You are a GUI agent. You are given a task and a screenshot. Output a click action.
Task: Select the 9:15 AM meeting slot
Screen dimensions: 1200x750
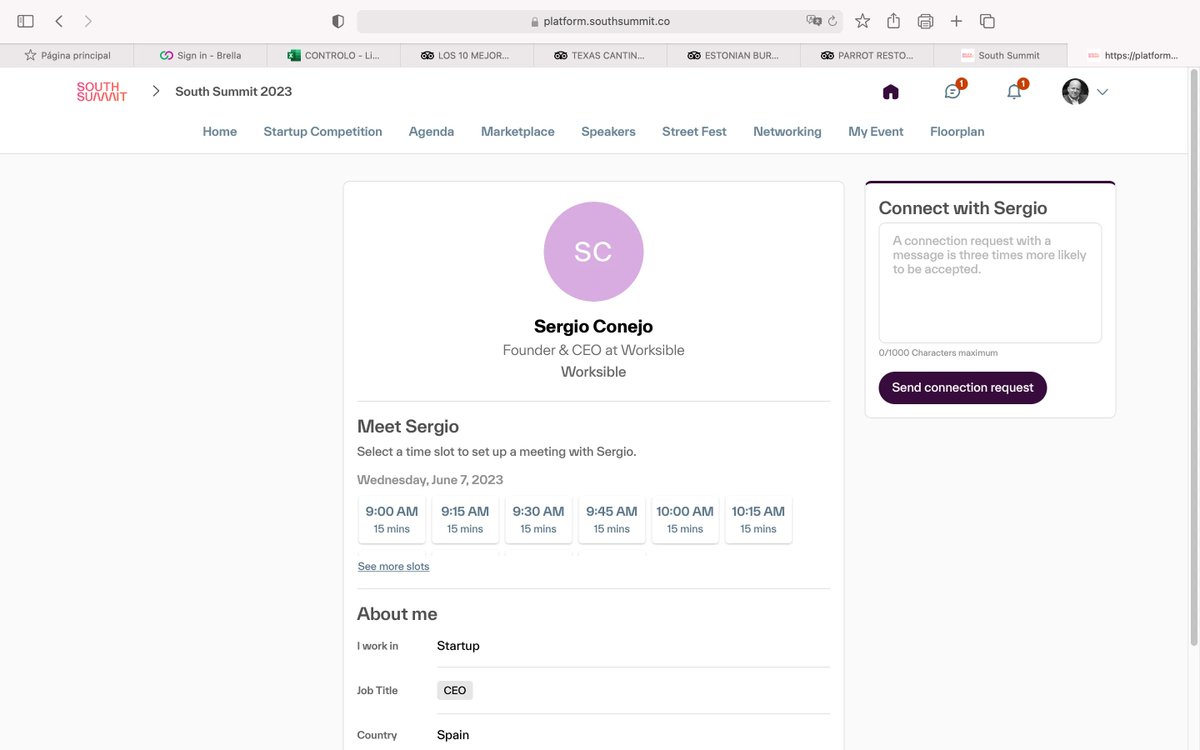[x=465, y=520]
